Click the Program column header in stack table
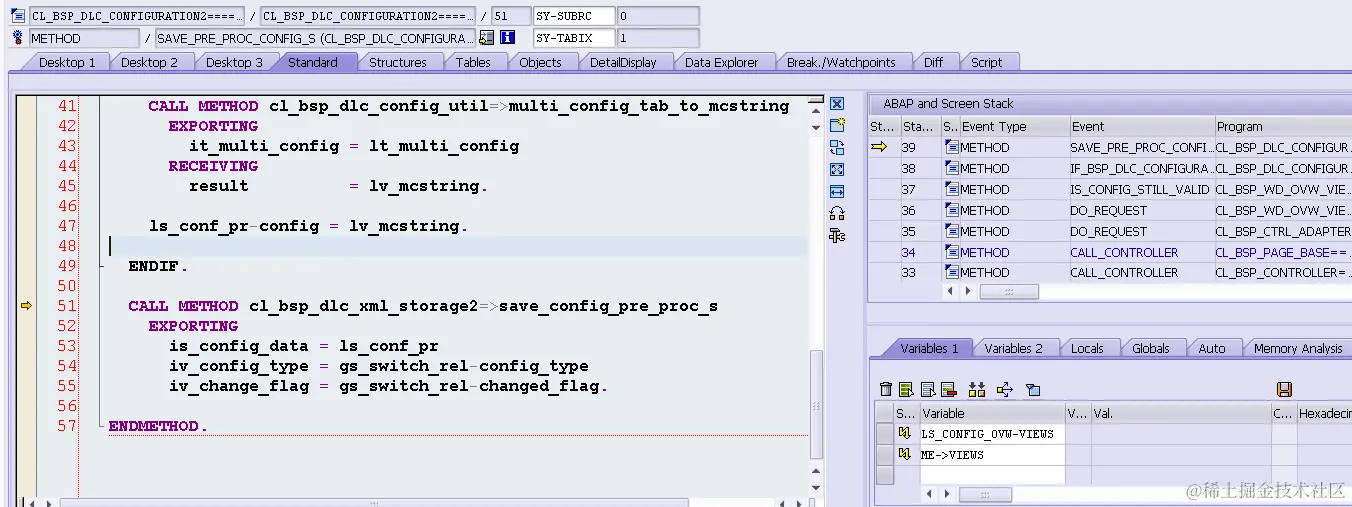Screen dimensions: 1352x507 [x=1282, y=127]
